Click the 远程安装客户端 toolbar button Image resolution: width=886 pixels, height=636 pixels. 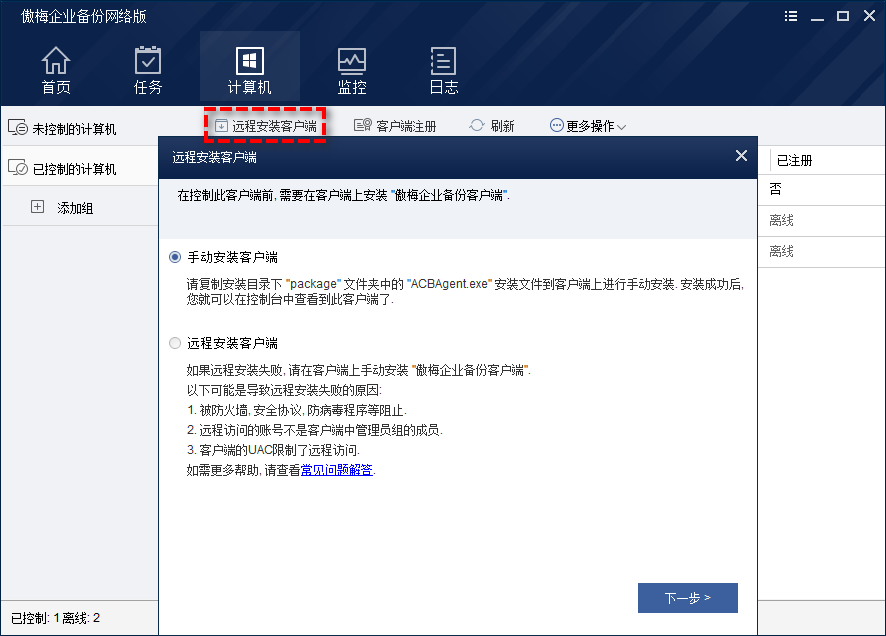pyautogui.click(x=265, y=126)
